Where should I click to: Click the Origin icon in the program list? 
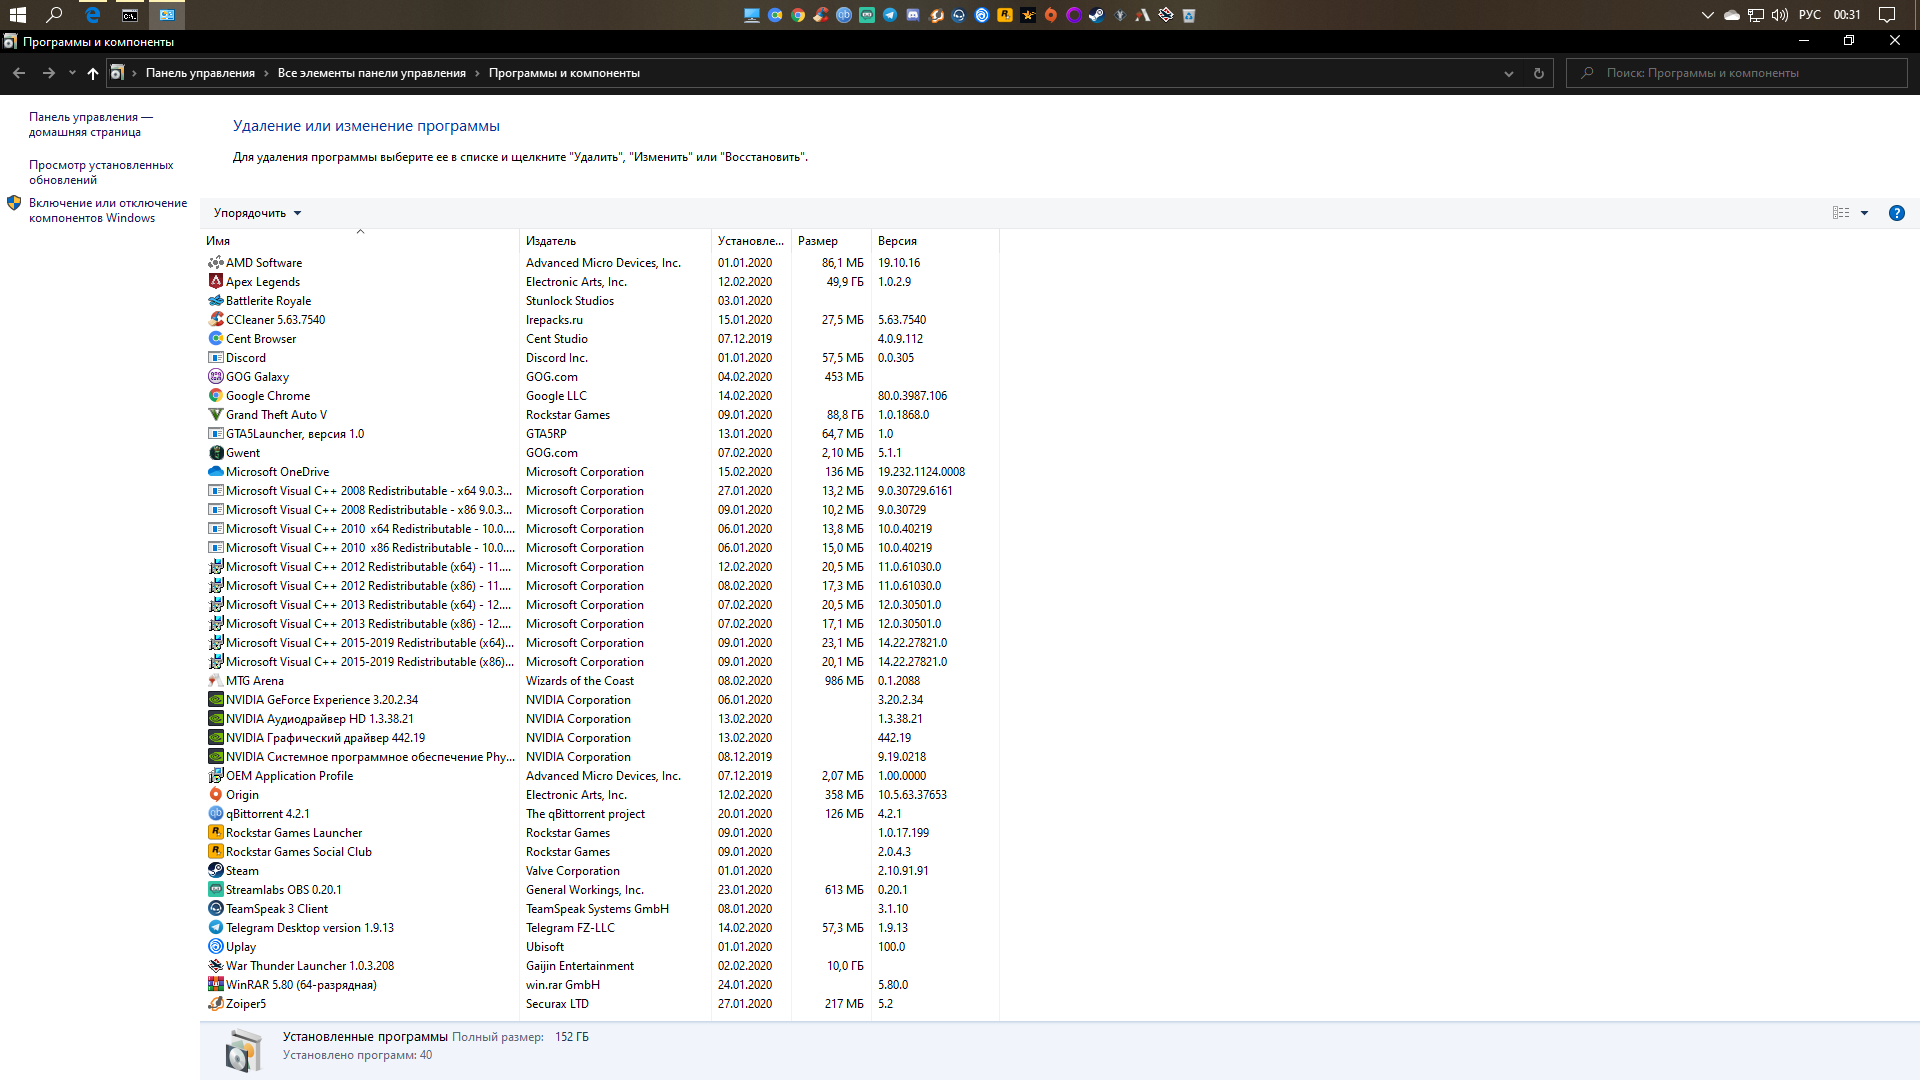coord(215,795)
